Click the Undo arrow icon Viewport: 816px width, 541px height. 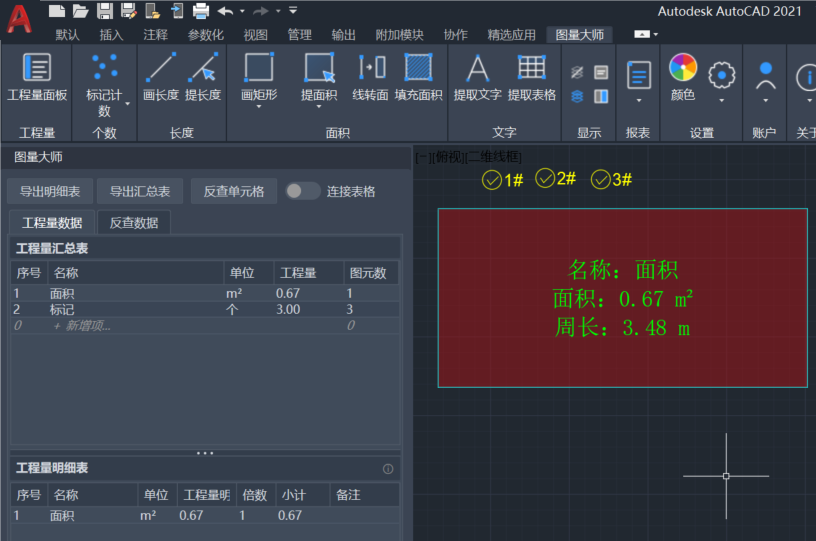click(225, 10)
